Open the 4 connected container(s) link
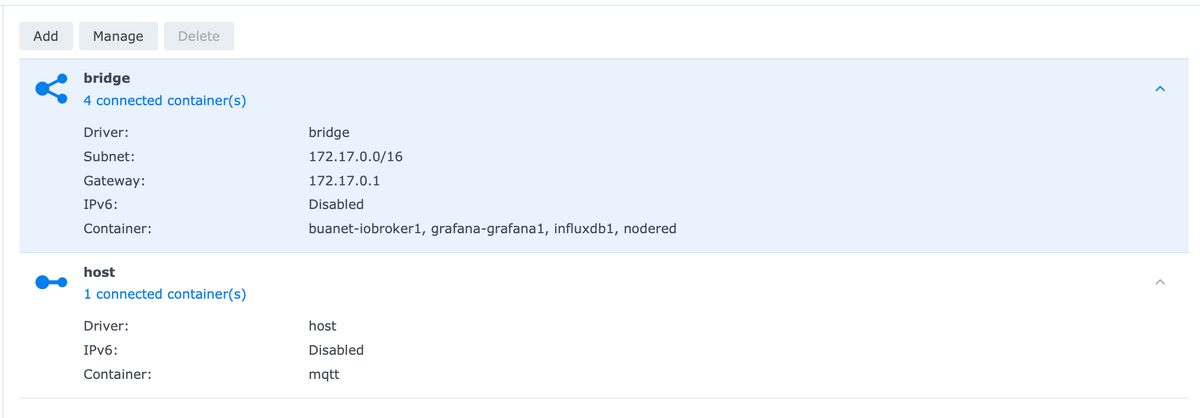1200x418 pixels. 165,101
